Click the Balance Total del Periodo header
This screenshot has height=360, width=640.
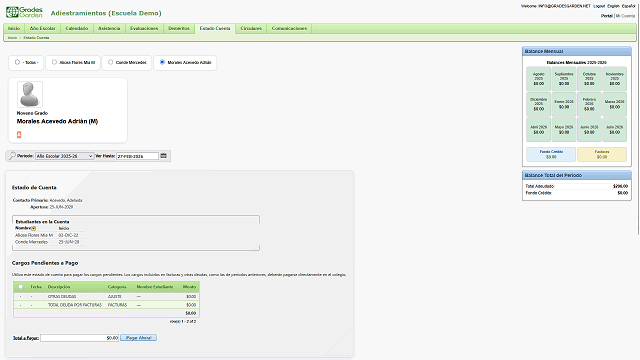point(577,176)
